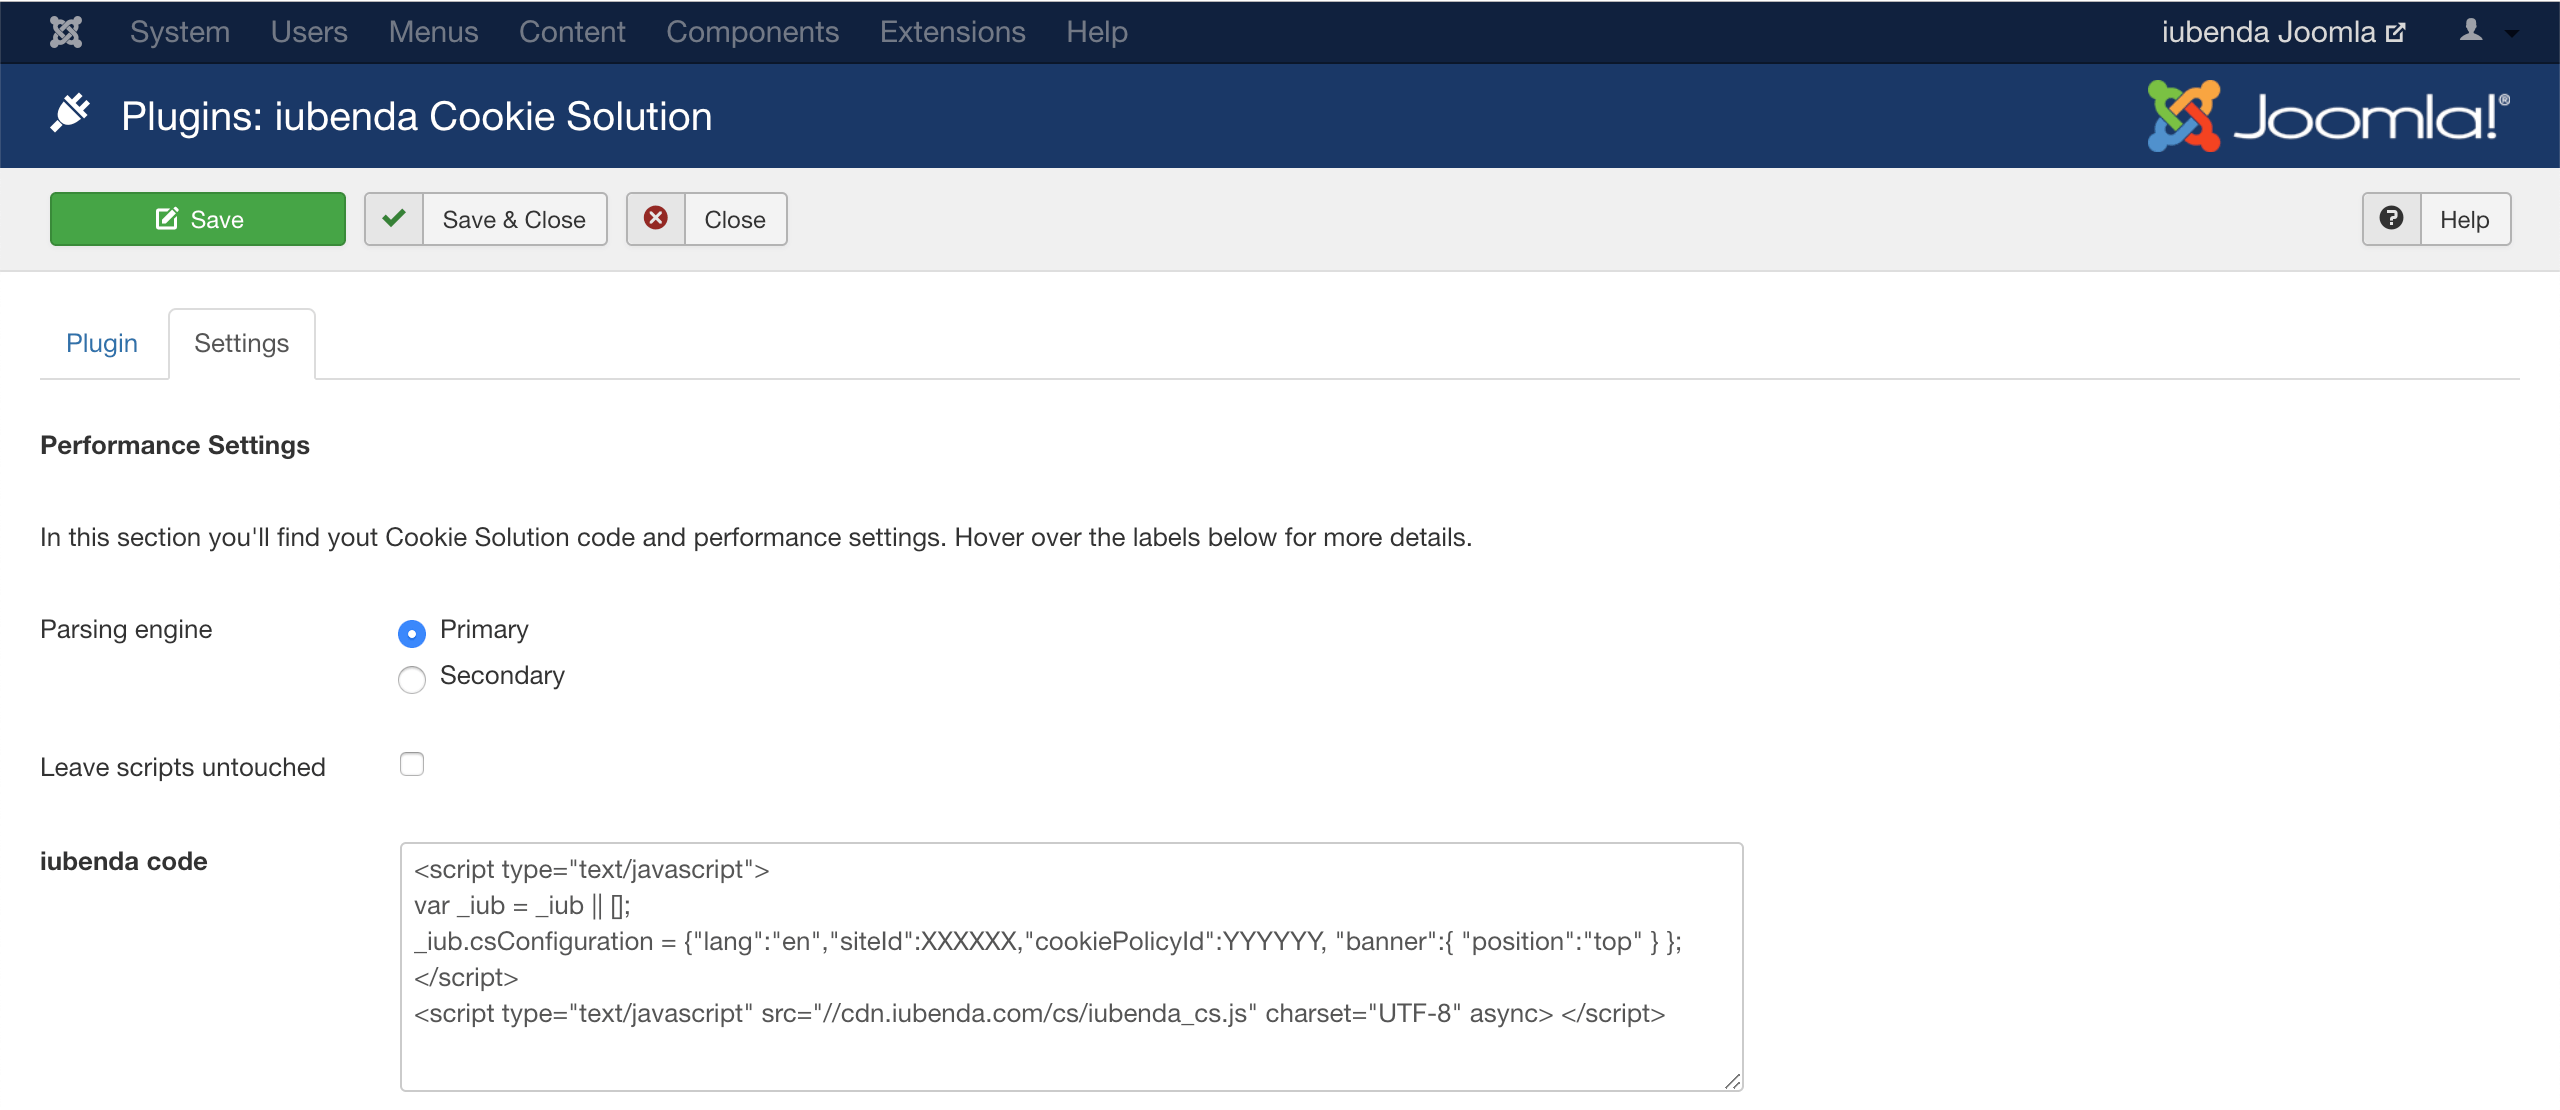Open the user account icon at top right
The image size is (2560, 1110).
pos(2471,31)
